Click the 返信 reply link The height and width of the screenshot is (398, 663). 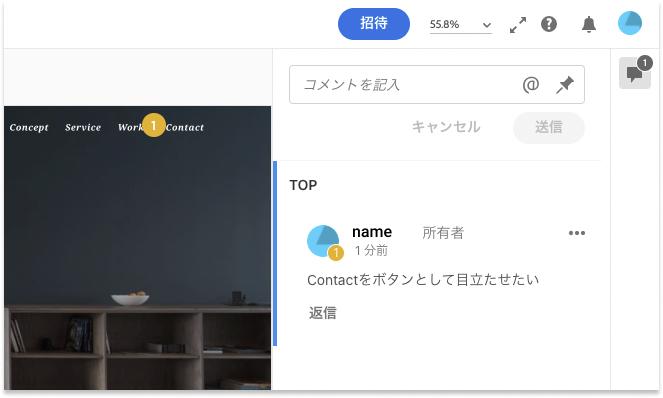click(323, 313)
